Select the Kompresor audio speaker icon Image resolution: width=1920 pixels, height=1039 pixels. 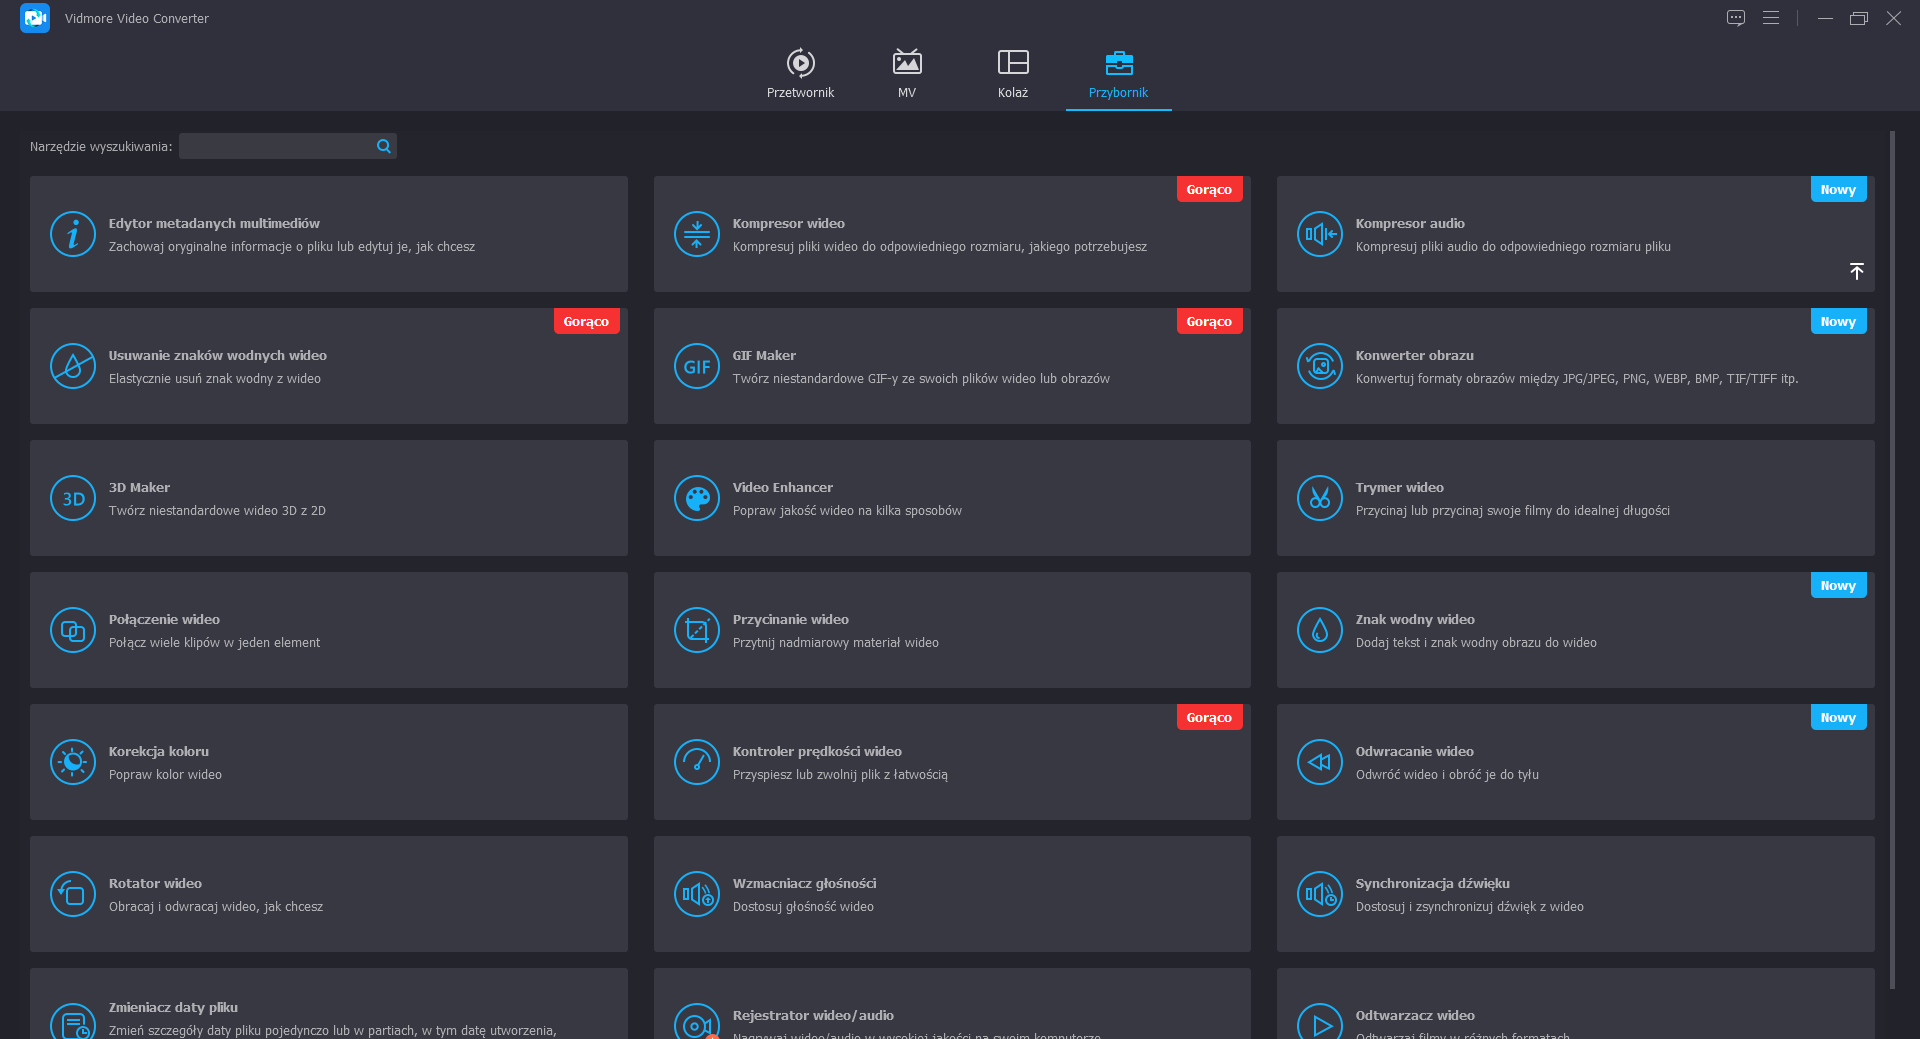pyautogui.click(x=1320, y=234)
